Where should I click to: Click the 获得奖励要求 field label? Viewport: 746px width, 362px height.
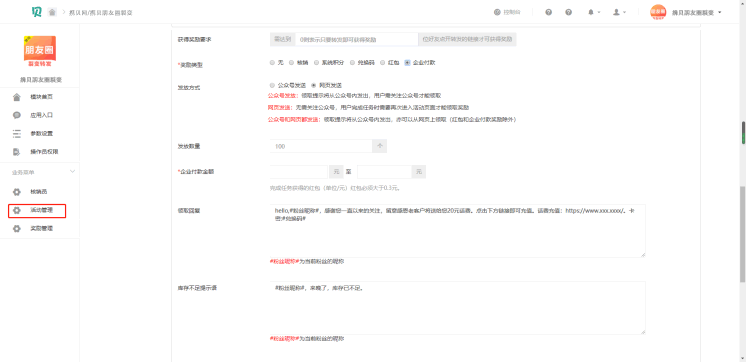[x=194, y=39]
